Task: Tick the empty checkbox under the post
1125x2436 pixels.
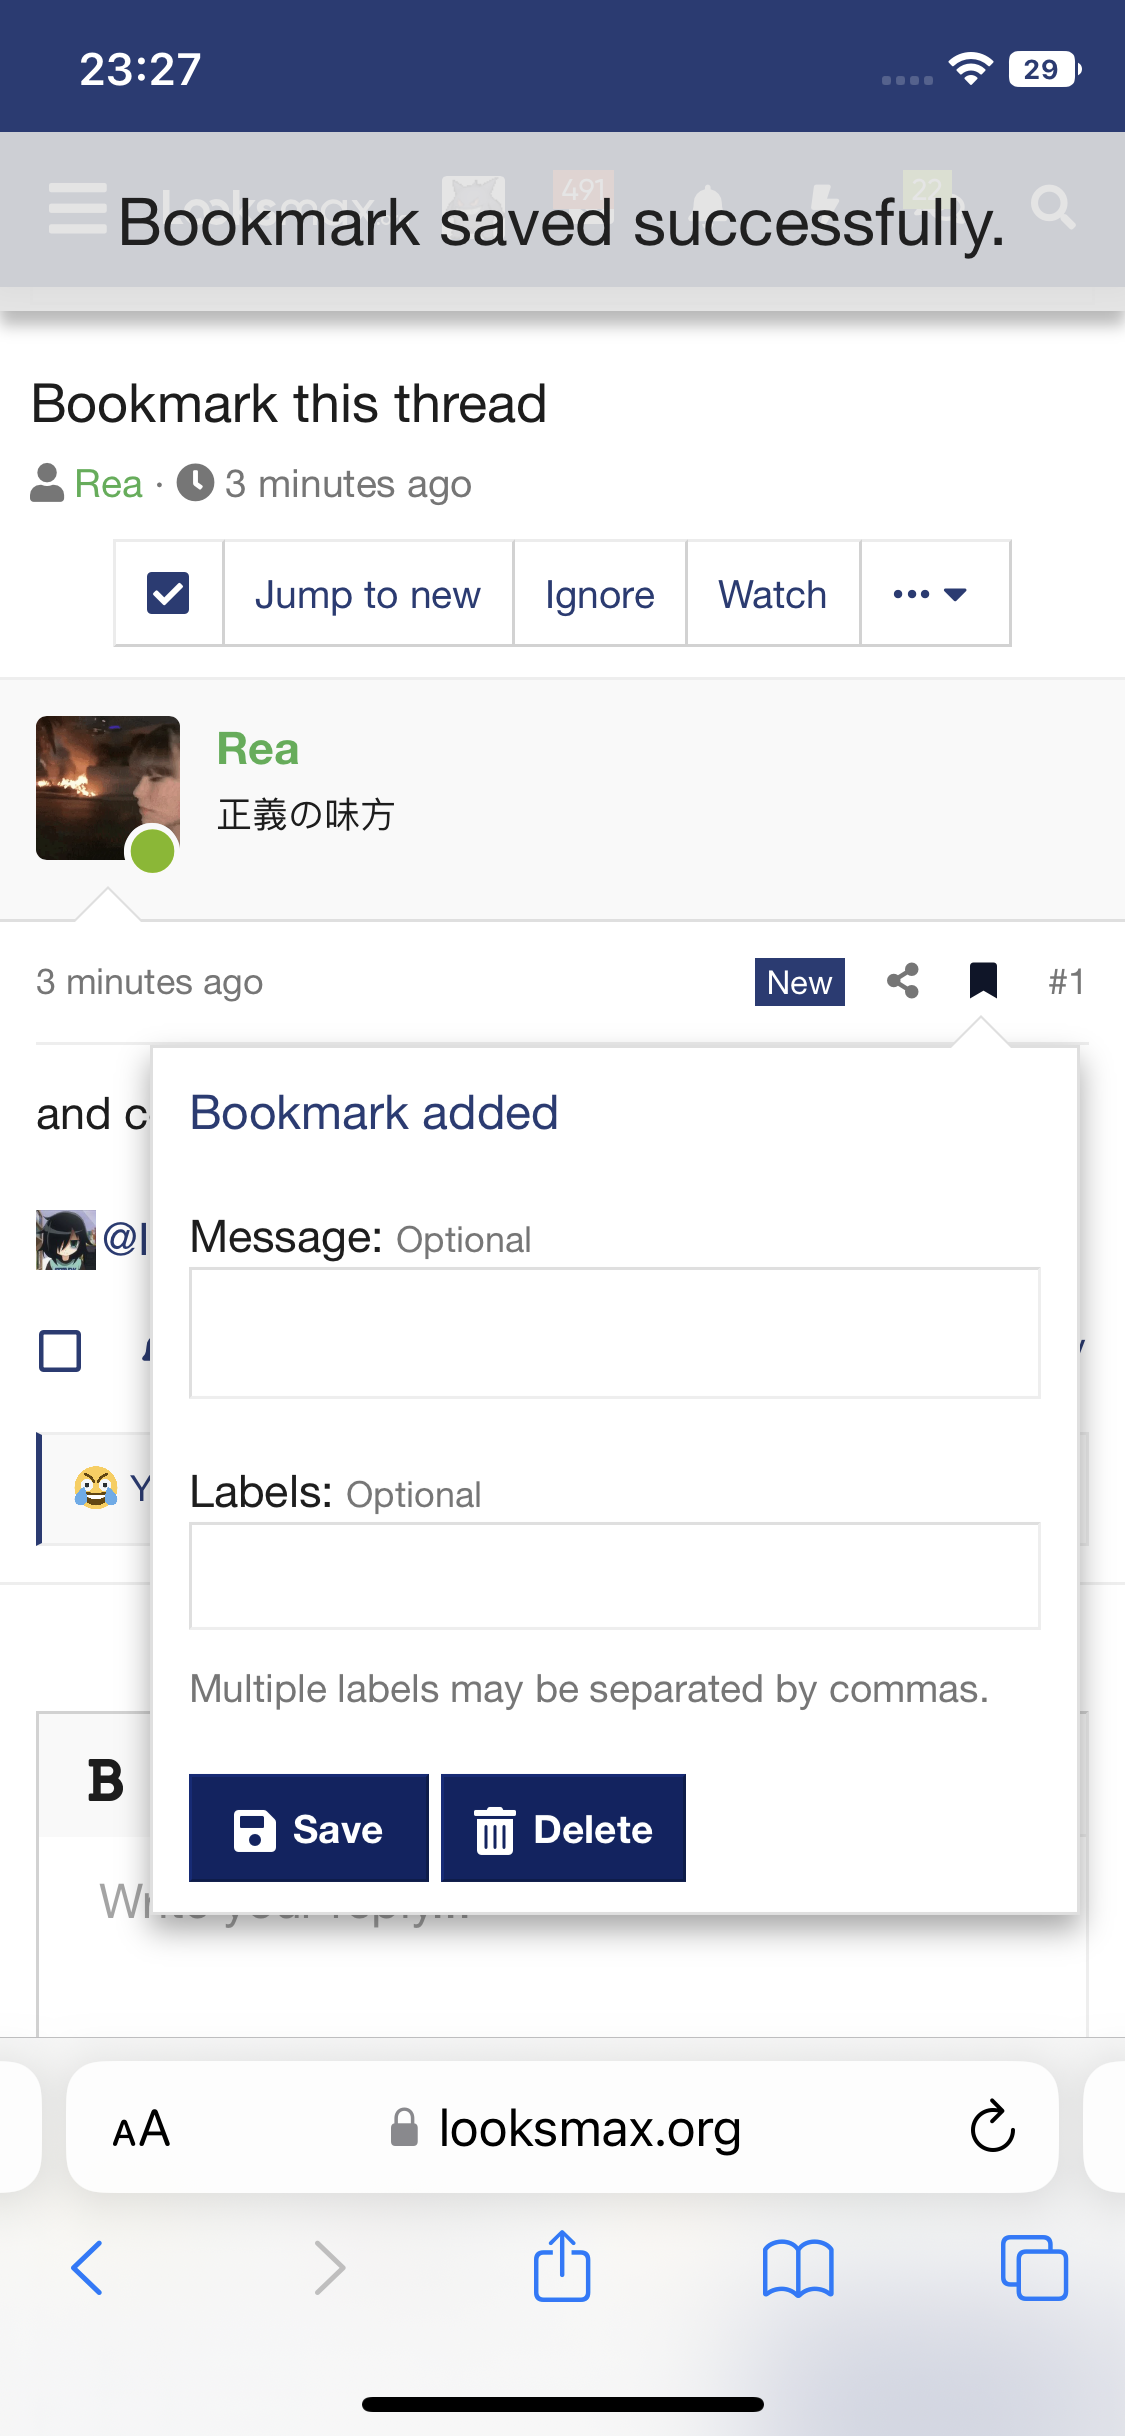Action: [60, 1351]
